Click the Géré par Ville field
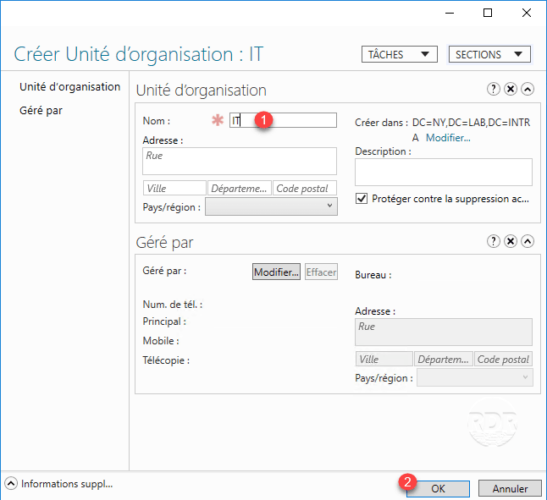This screenshot has height=500, width=547. (x=384, y=359)
